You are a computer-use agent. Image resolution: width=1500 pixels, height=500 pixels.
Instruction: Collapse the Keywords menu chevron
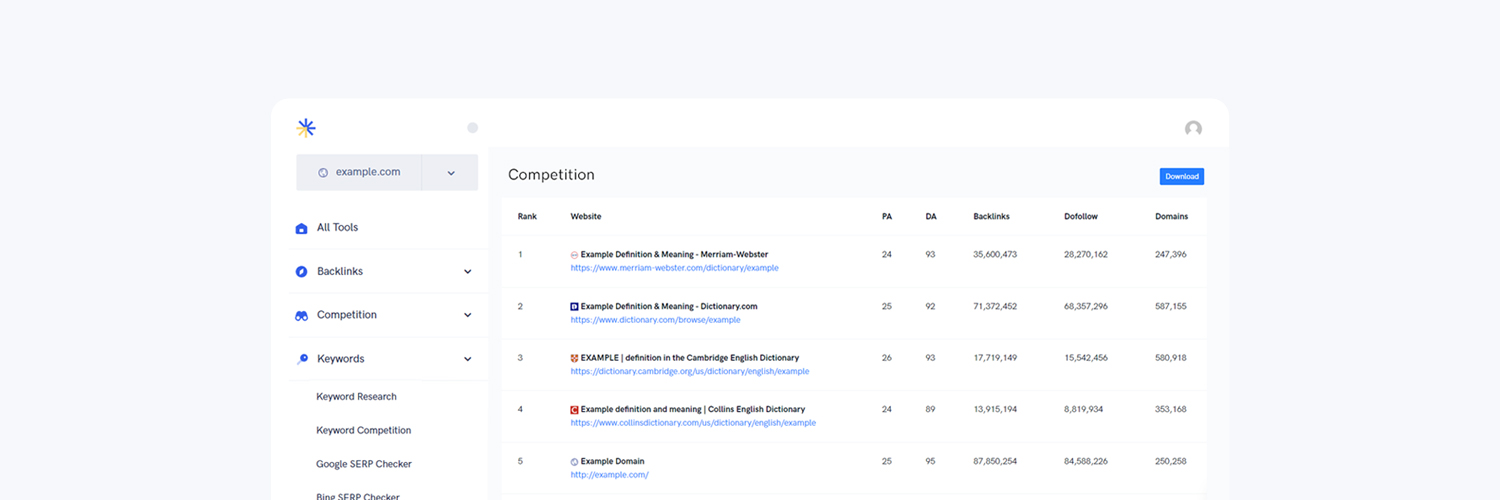click(467, 359)
